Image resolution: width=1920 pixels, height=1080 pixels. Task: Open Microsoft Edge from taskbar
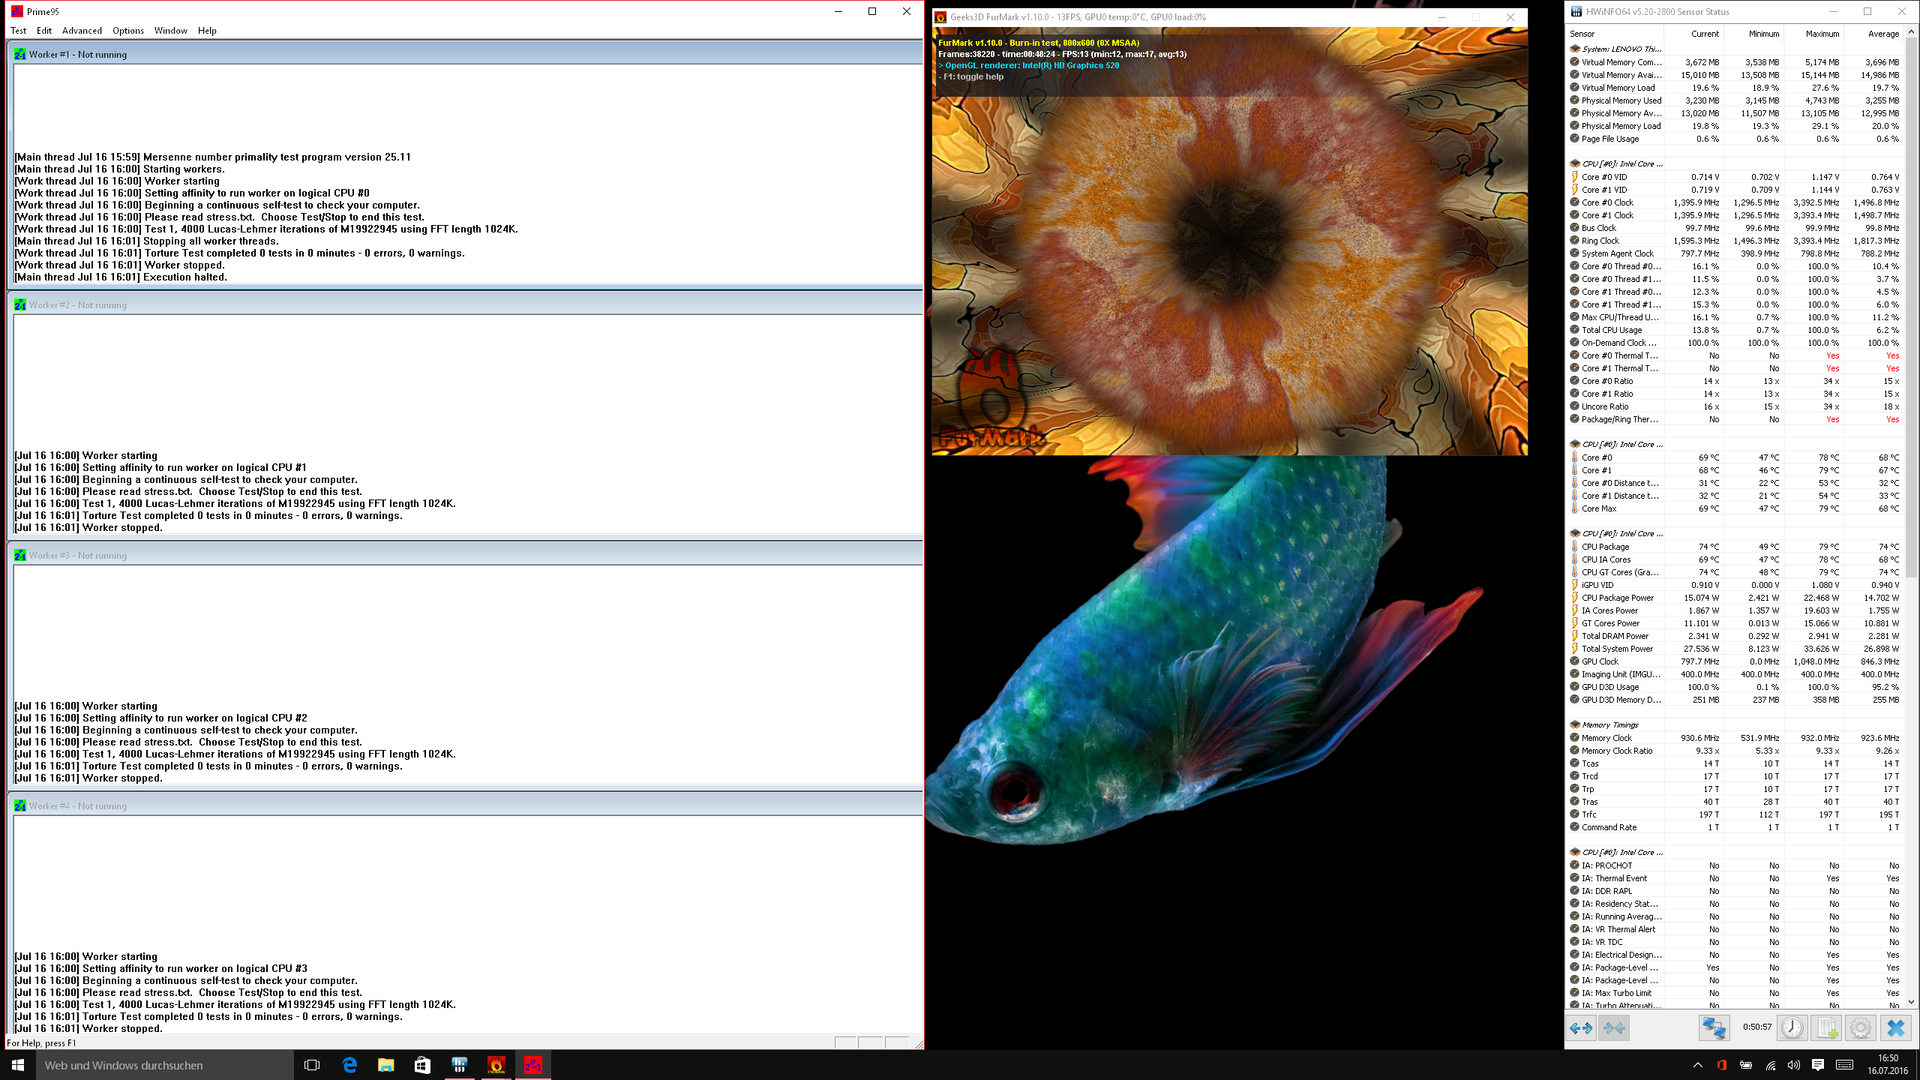349,1065
